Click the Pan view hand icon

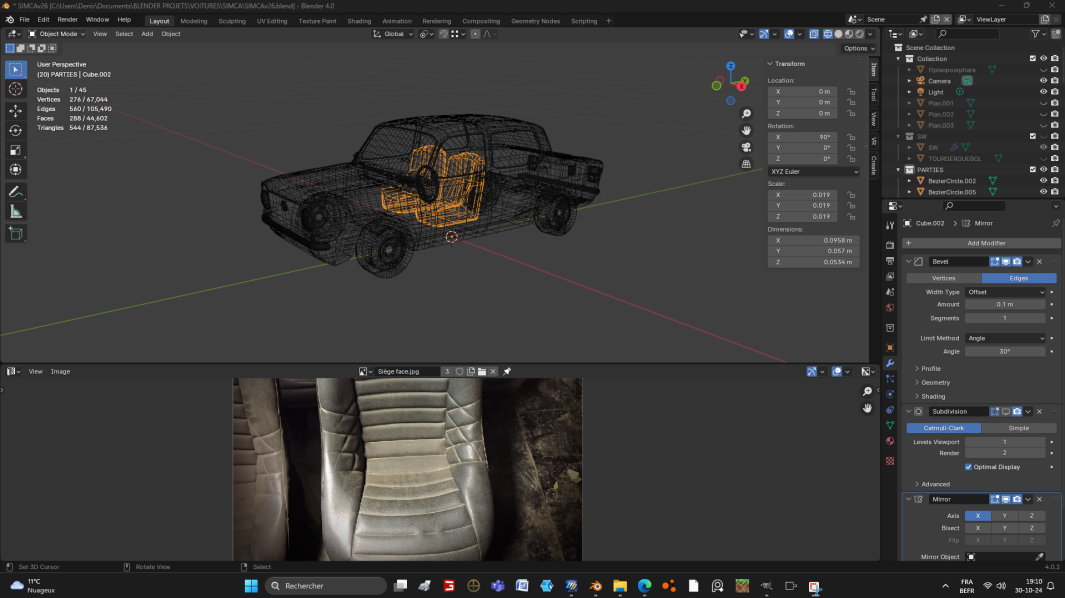point(746,130)
